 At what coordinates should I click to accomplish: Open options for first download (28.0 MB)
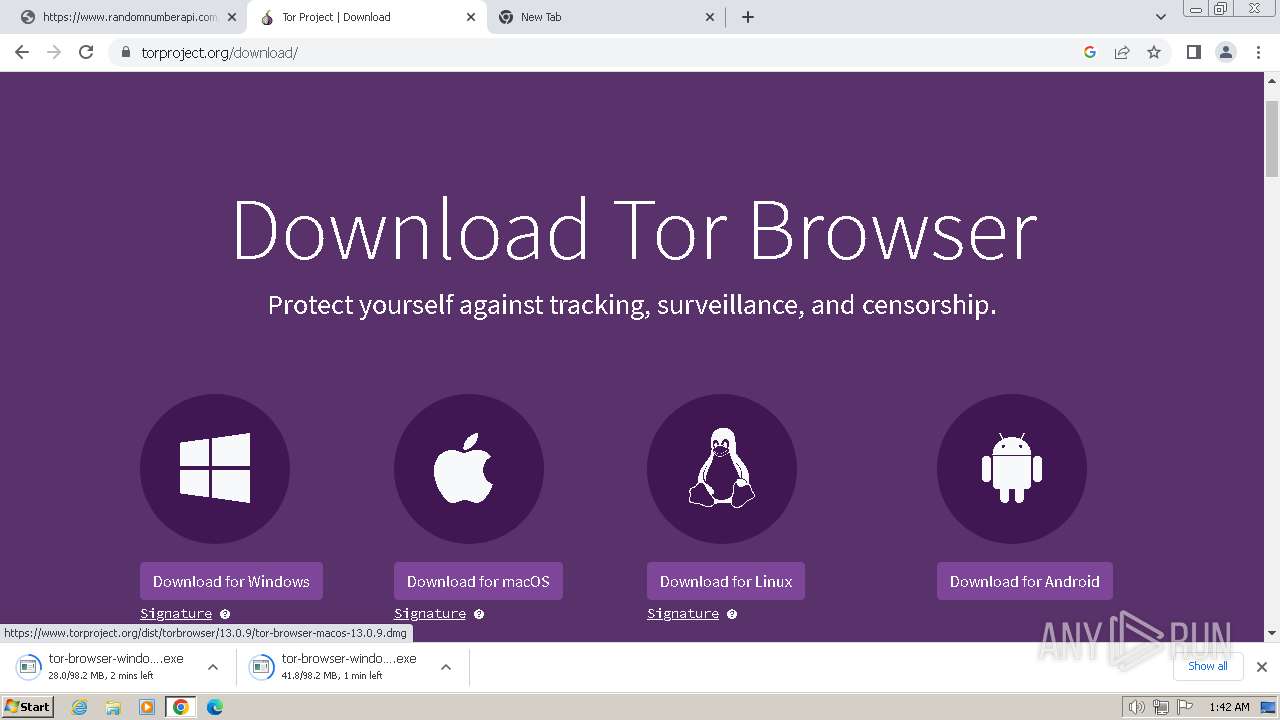[212, 667]
